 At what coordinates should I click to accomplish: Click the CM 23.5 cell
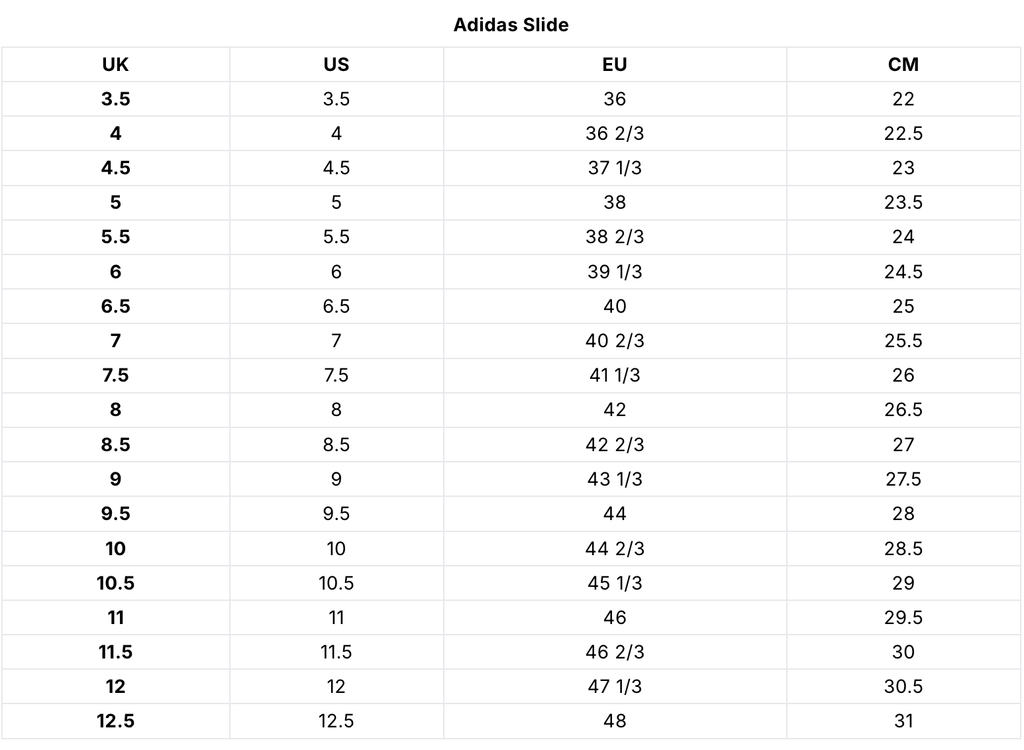[x=903, y=203]
